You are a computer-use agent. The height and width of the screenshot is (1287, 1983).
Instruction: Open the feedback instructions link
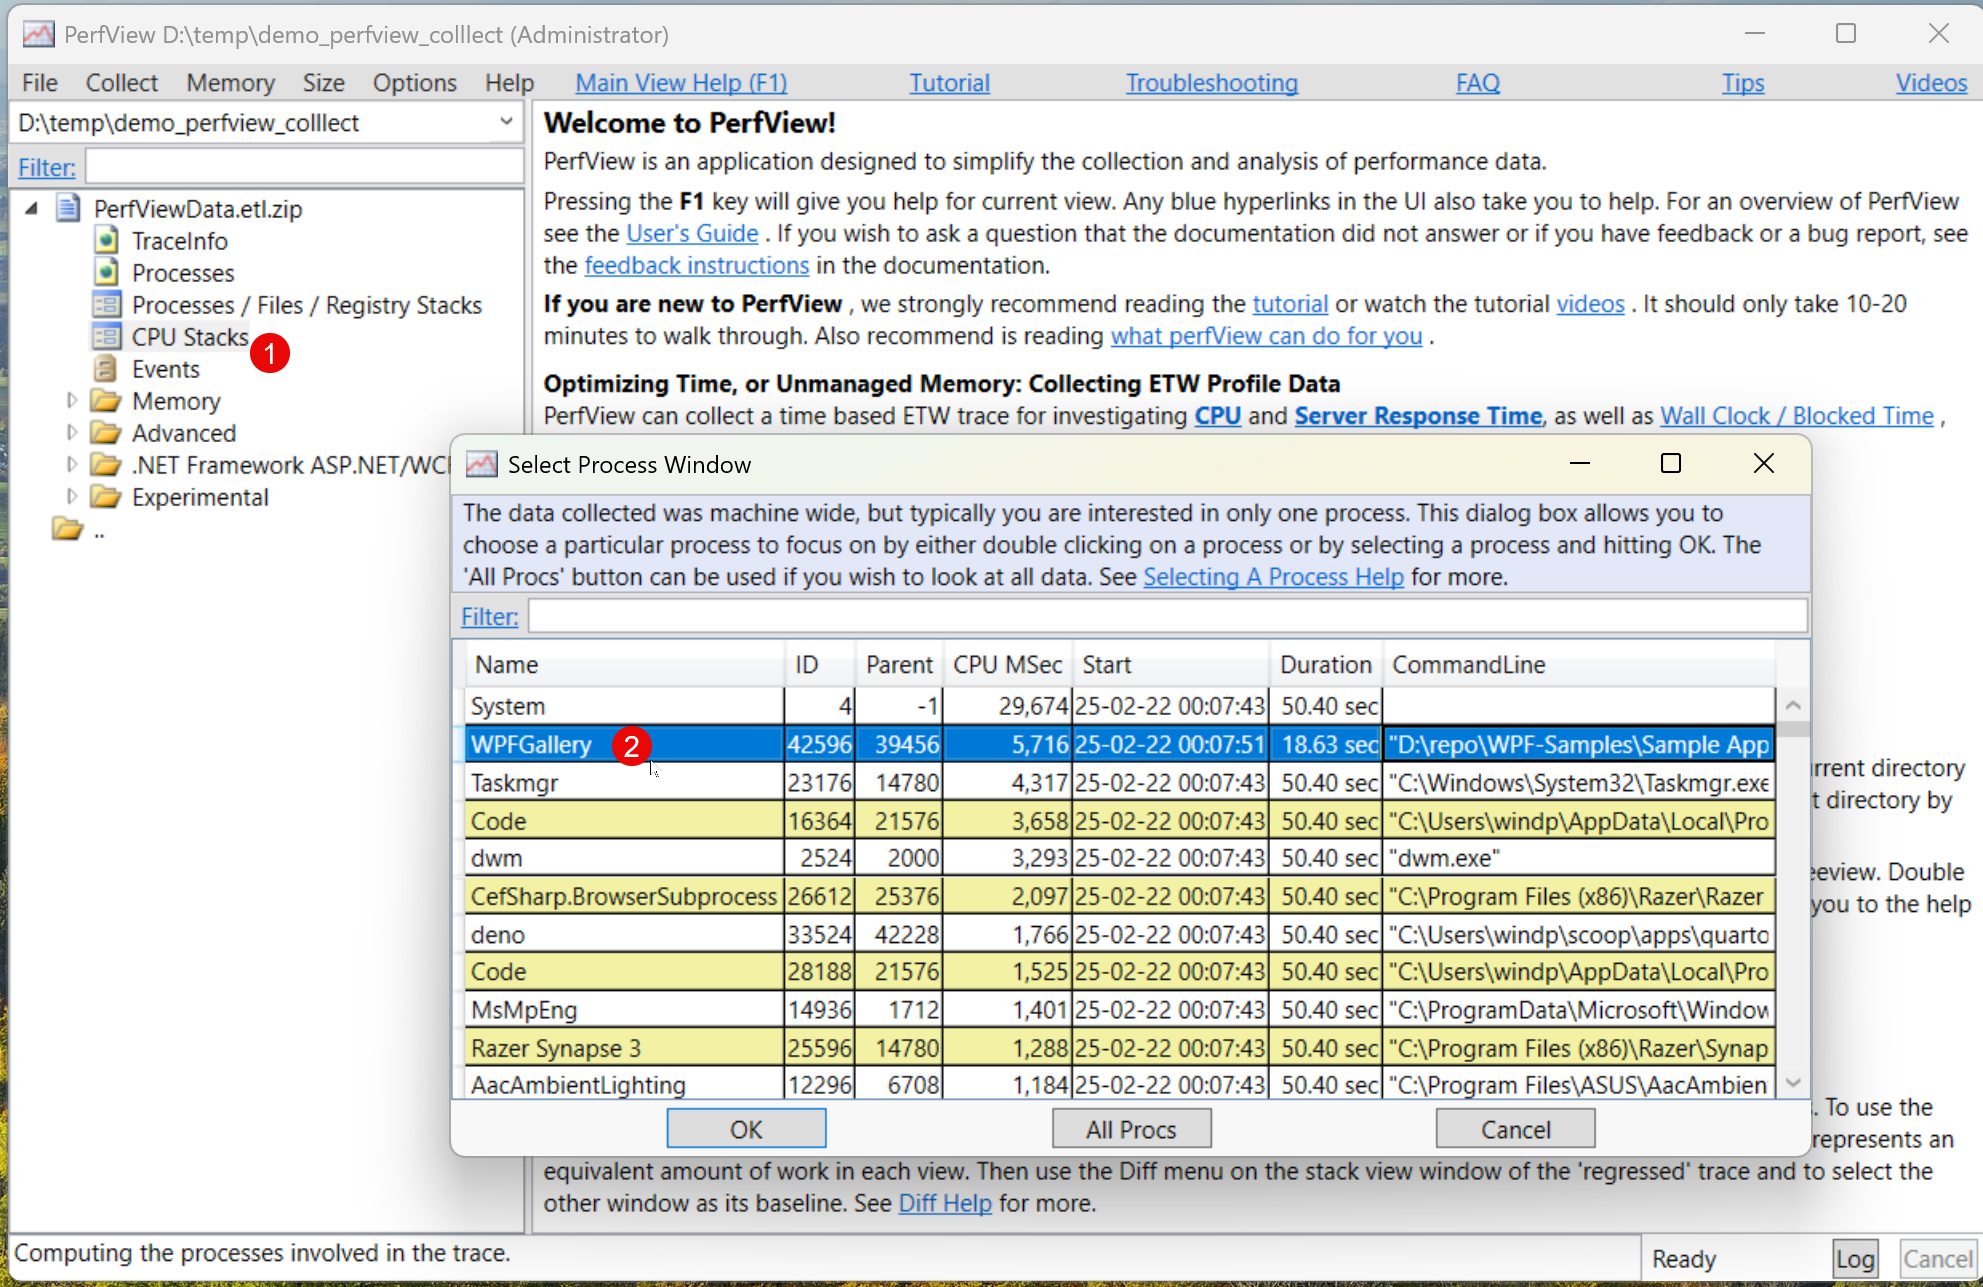[696, 265]
